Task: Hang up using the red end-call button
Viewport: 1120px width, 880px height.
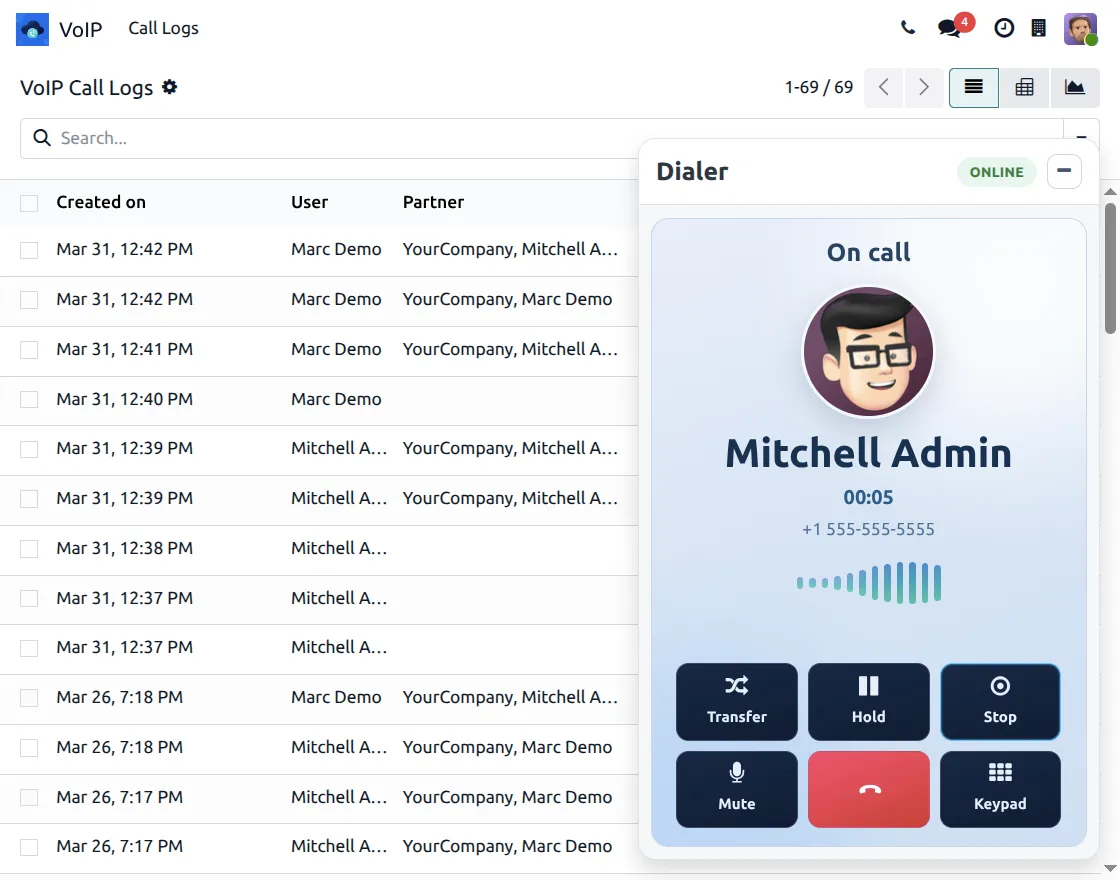Action: click(x=868, y=789)
